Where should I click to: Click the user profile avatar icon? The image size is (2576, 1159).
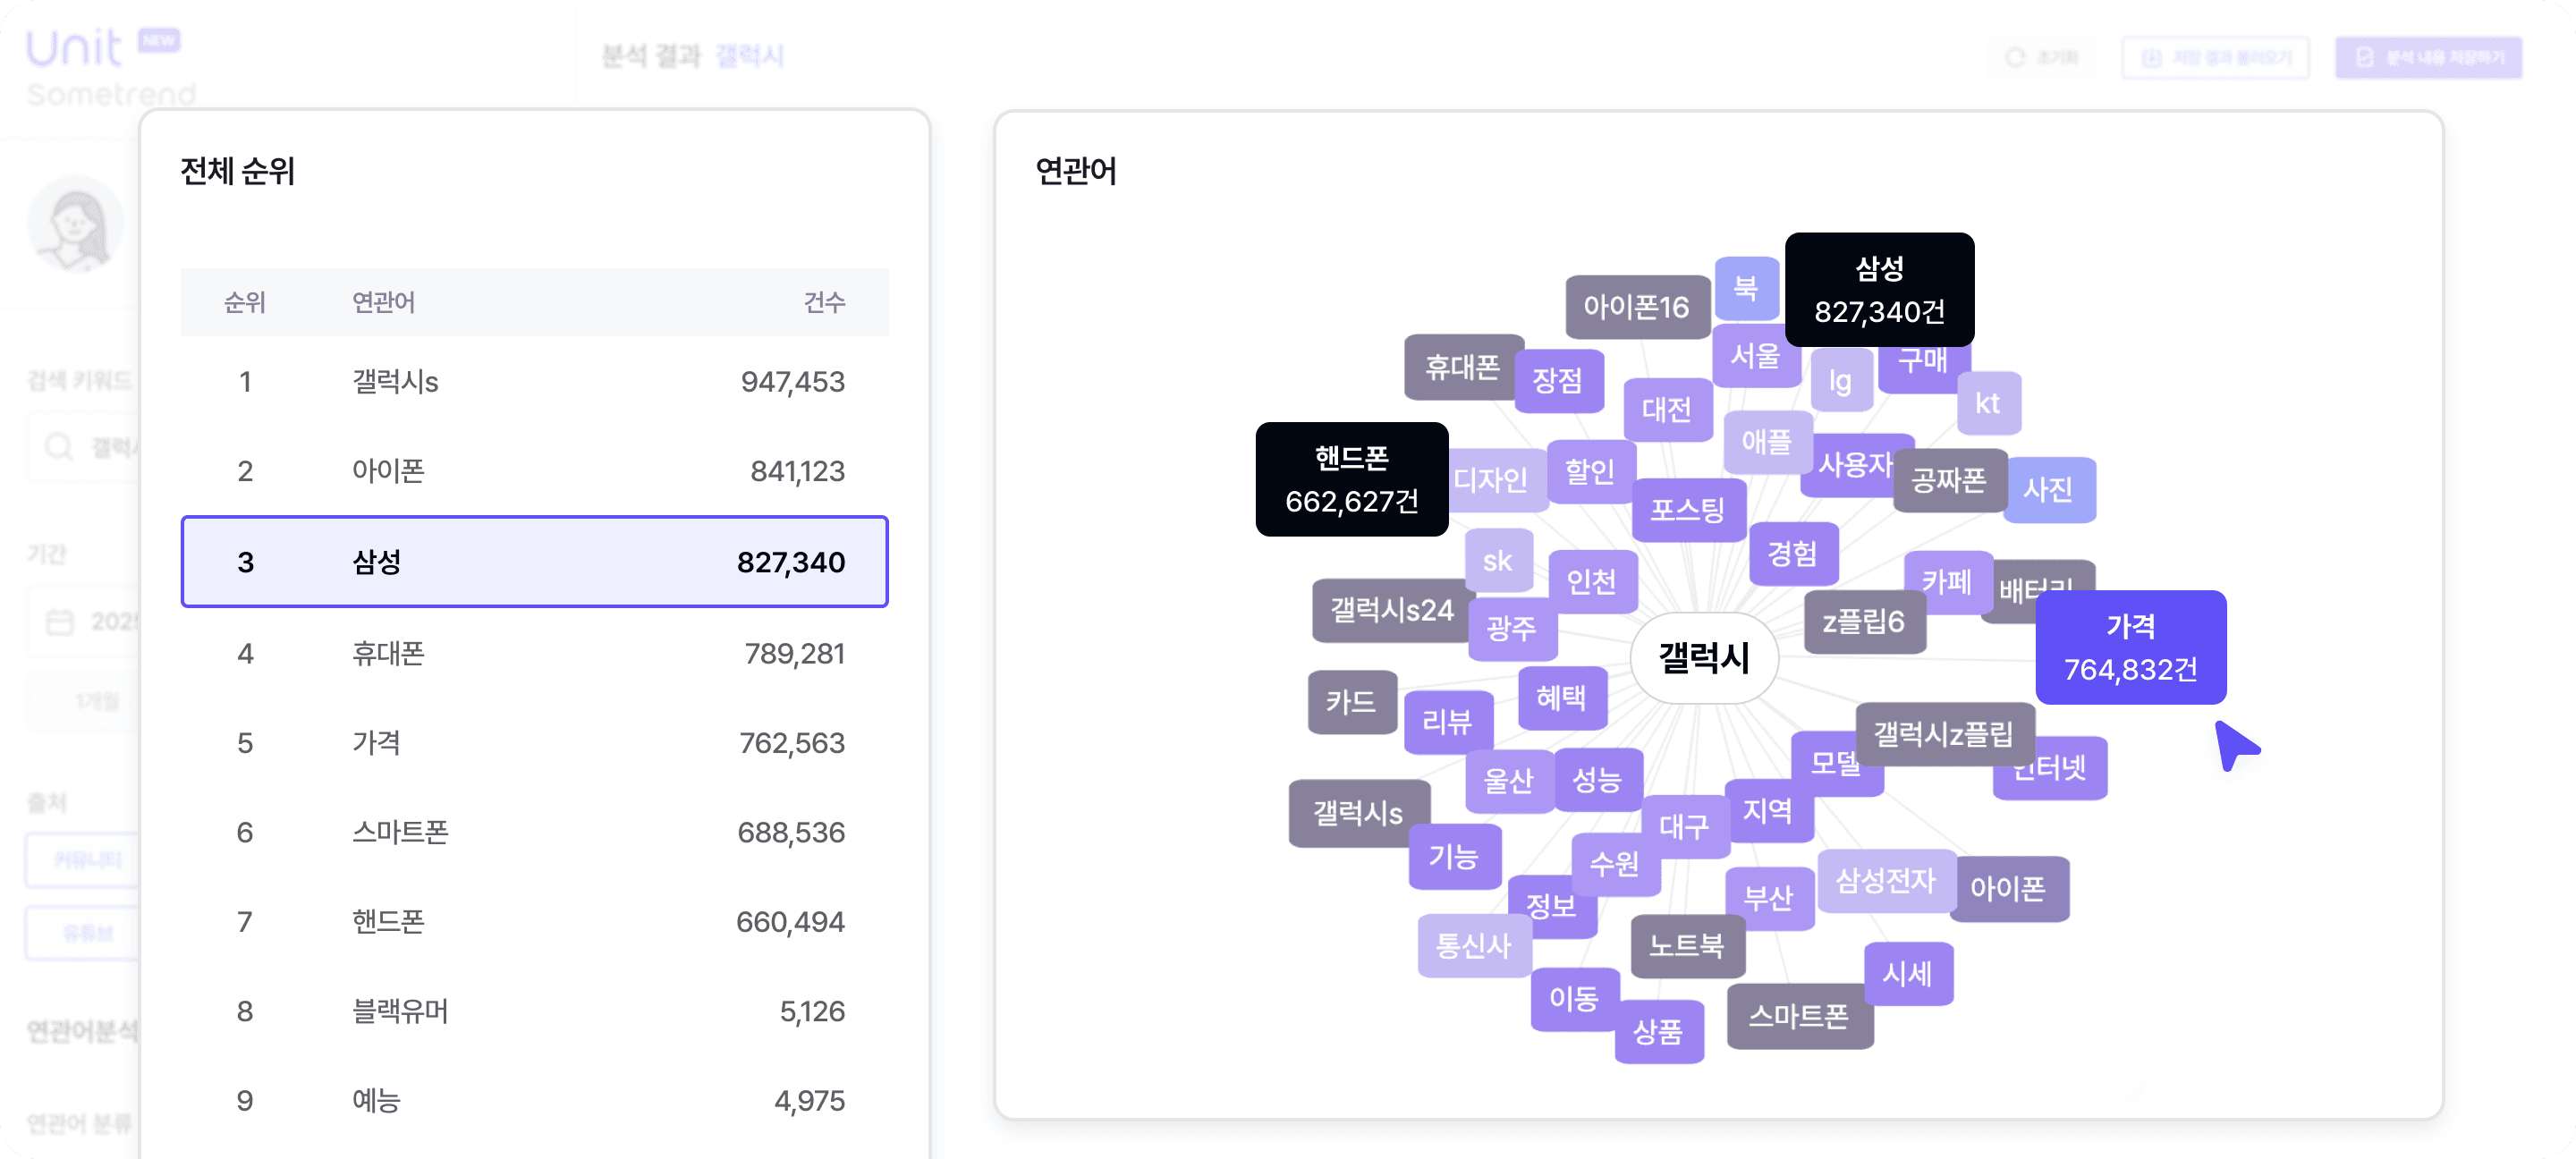point(76,224)
